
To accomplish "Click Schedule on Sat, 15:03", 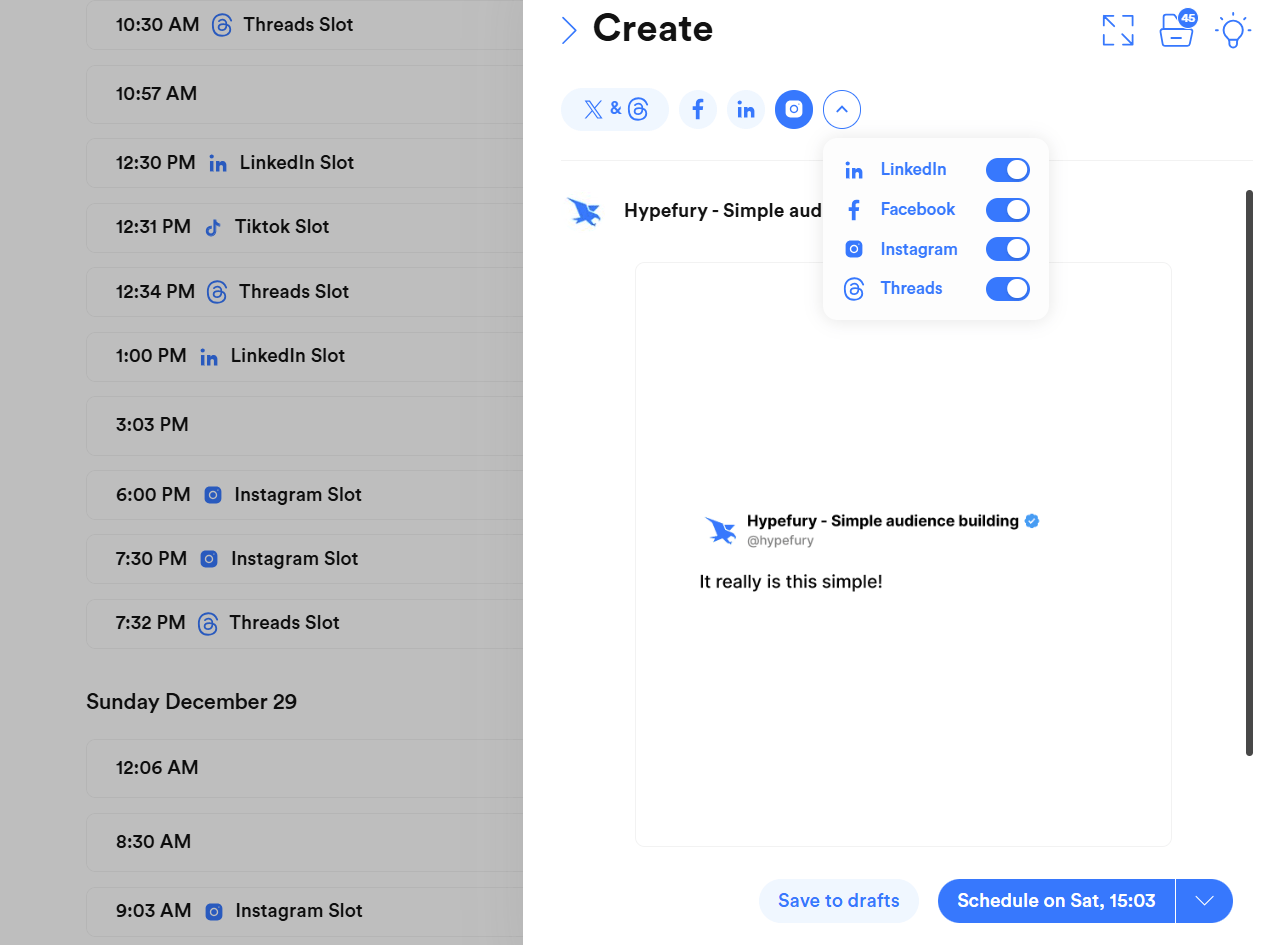I will 1055,901.
